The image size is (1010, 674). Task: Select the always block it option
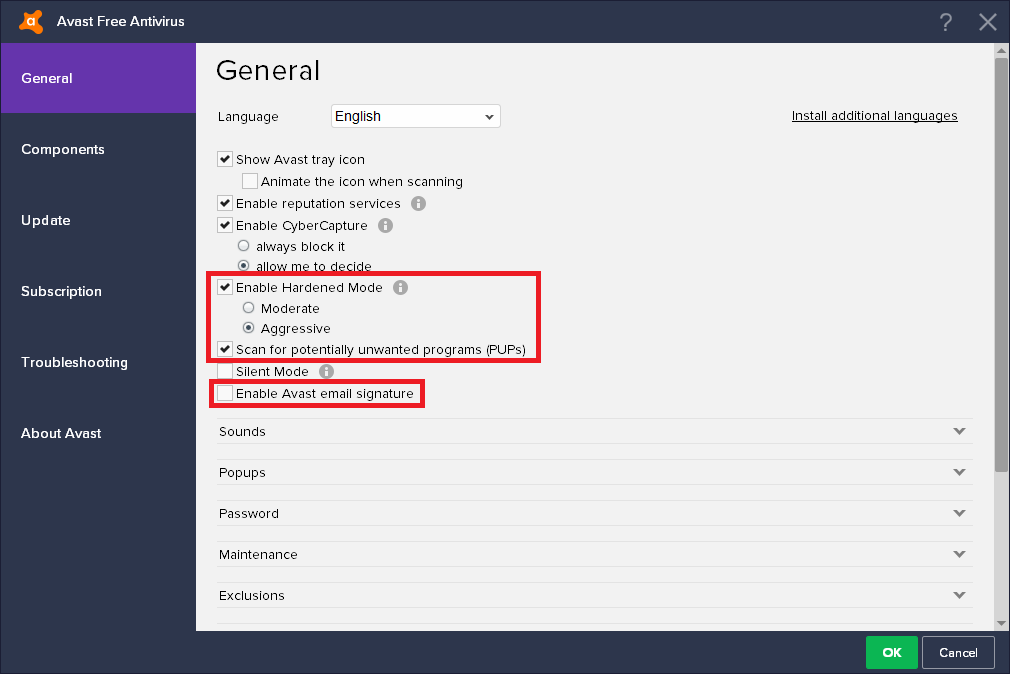[x=244, y=246]
